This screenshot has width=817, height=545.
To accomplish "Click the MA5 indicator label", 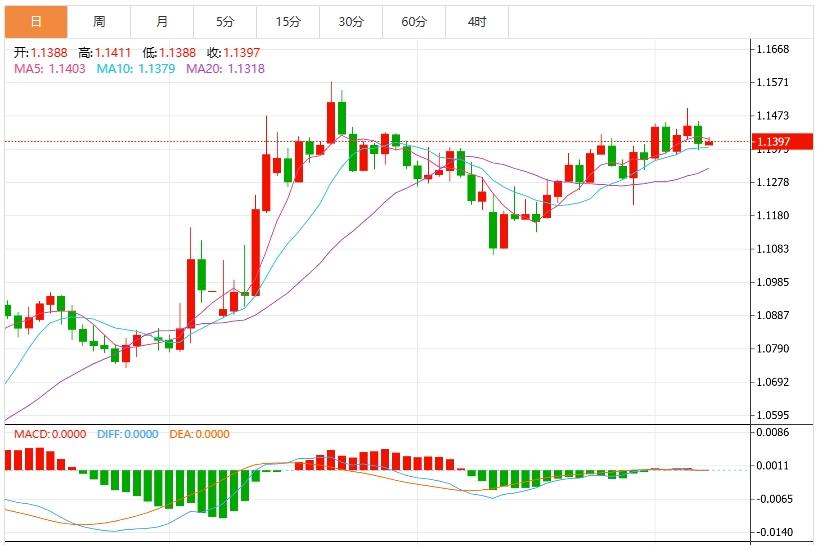I will [x=49, y=68].
